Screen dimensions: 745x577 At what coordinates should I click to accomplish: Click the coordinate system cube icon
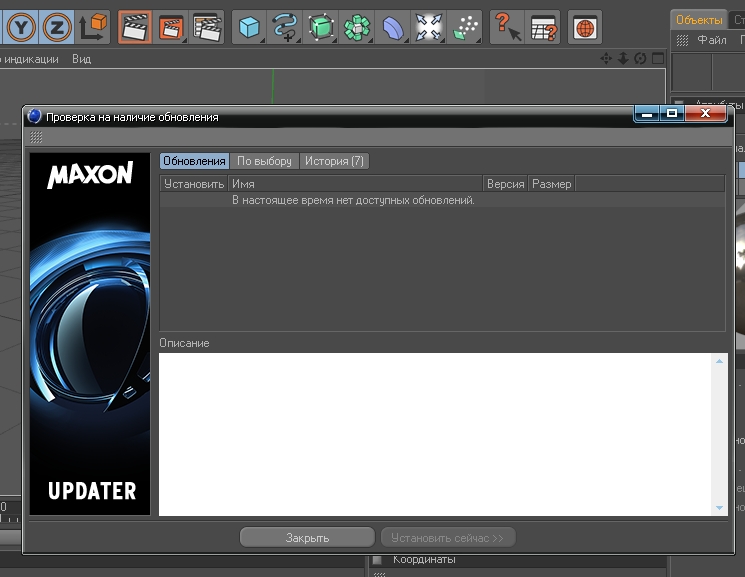pyautogui.click(x=93, y=27)
